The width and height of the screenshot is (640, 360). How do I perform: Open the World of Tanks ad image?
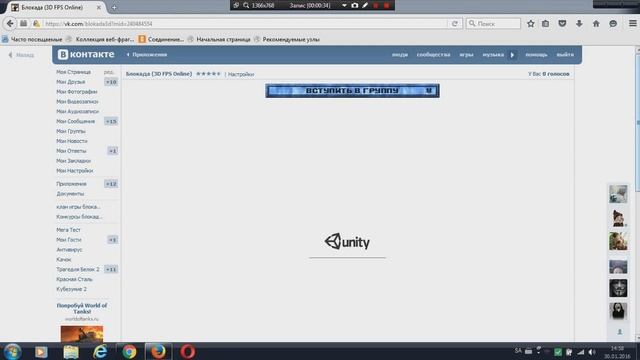tap(82, 334)
